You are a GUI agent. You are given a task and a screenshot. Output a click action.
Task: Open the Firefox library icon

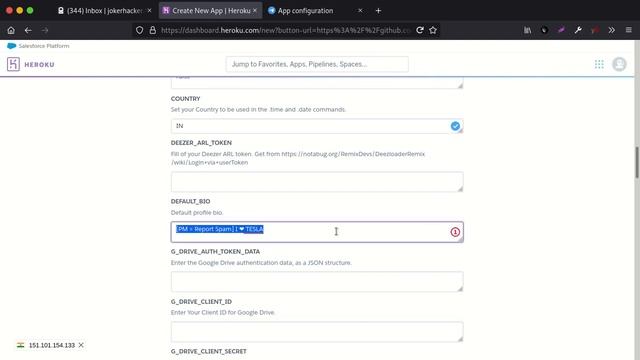528,30
